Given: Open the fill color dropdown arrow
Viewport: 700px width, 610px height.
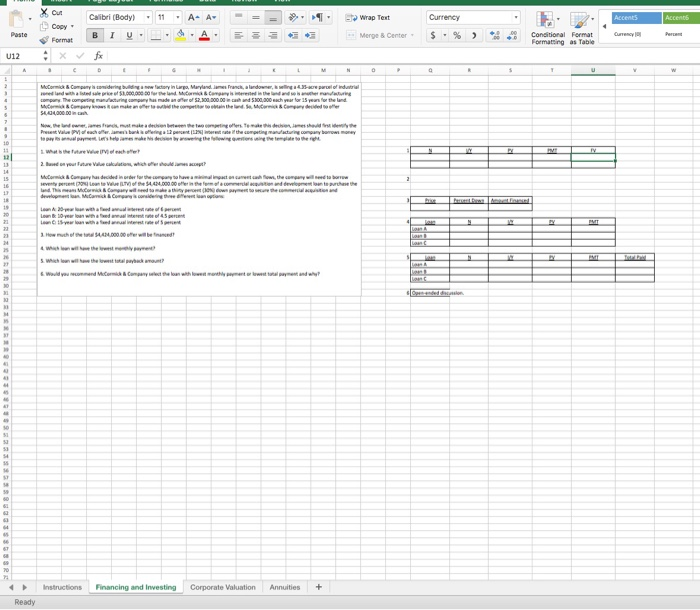Looking at the screenshot, I should [x=192, y=35].
